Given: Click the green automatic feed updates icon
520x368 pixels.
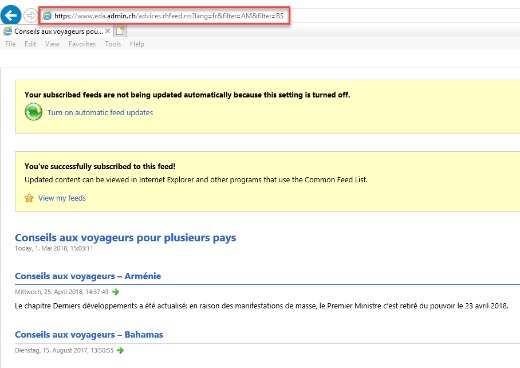Looking at the screenshot, I should (x=33, y=112).
